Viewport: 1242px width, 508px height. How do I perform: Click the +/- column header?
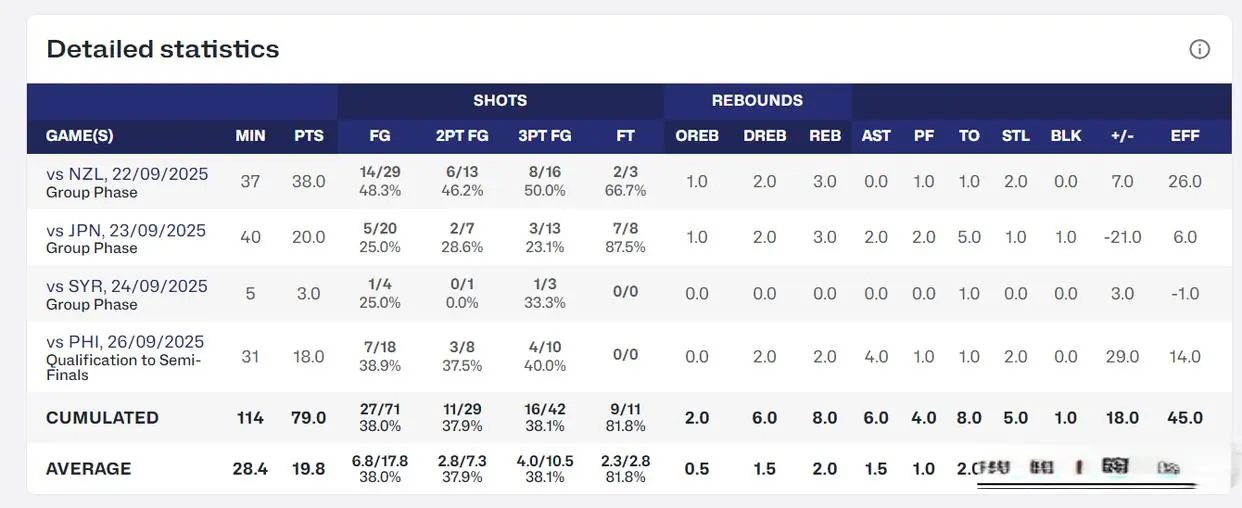tap(1122, 135)
